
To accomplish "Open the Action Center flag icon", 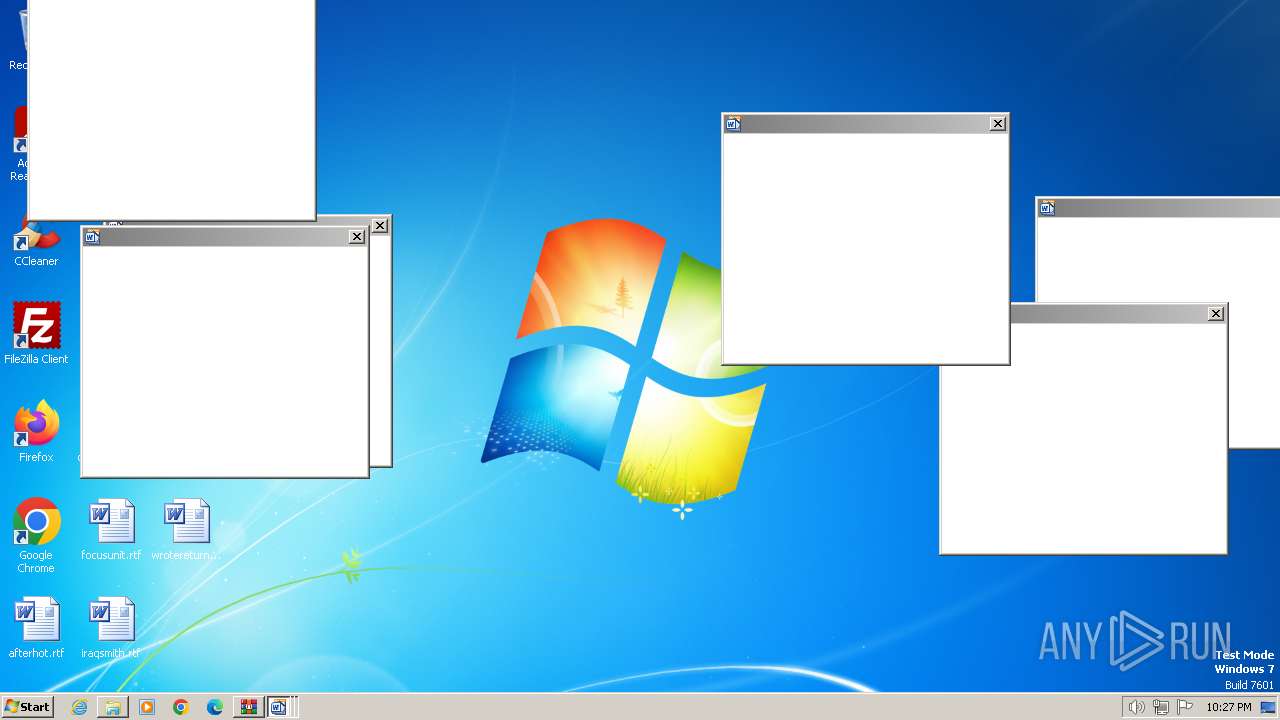I will pos(1184,707).
